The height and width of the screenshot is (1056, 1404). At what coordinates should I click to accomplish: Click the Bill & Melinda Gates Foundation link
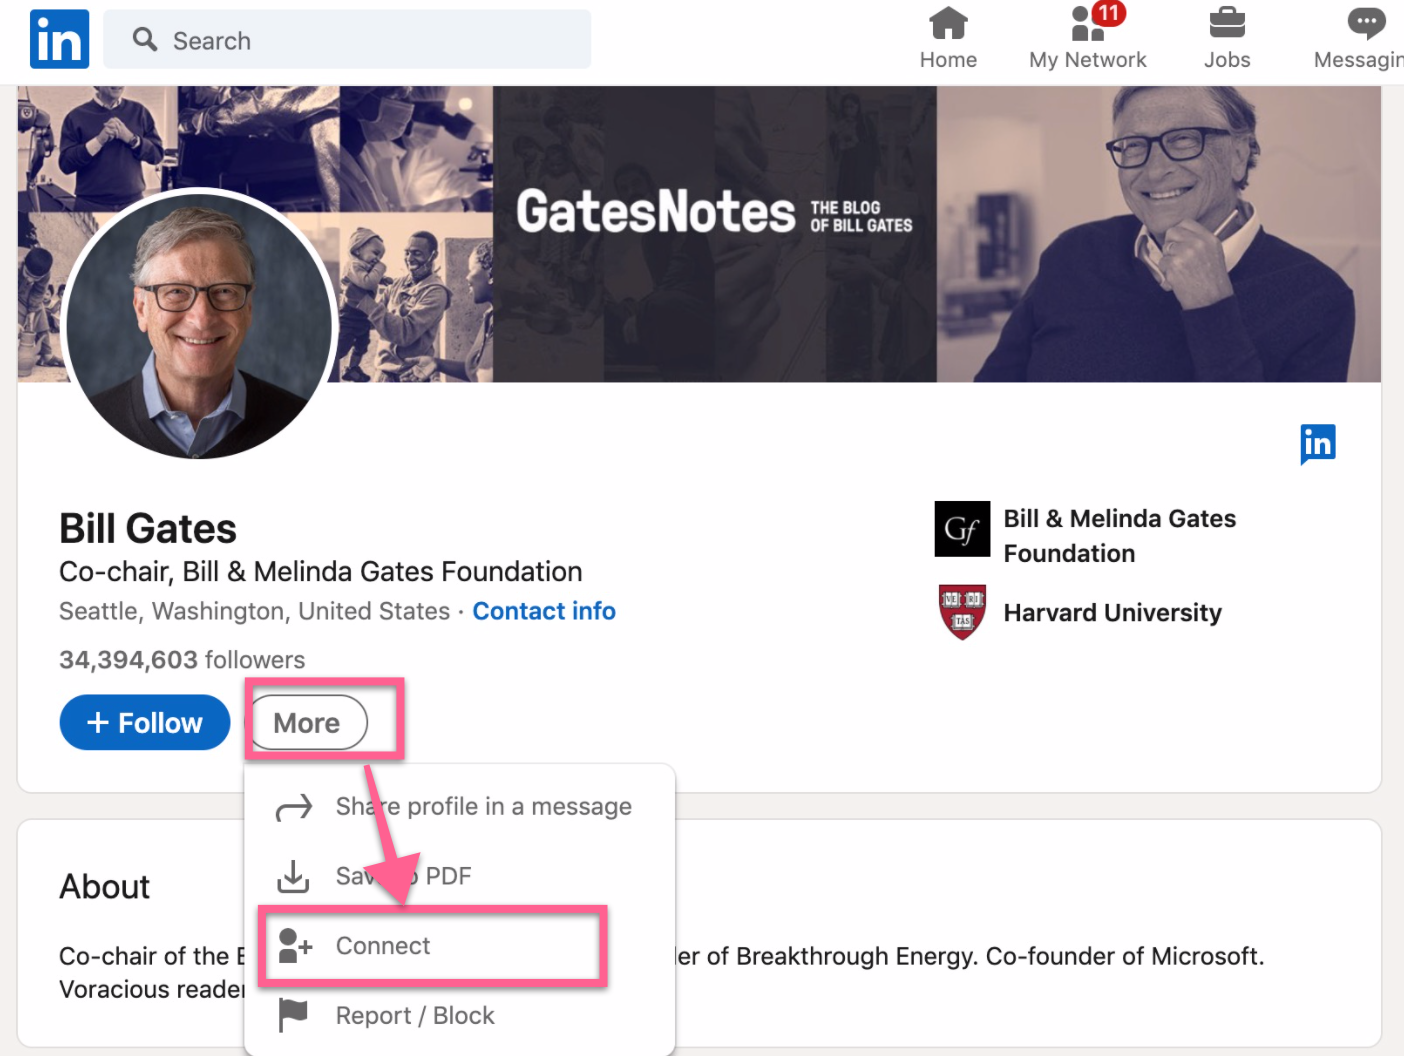[x=1119, y=536]
